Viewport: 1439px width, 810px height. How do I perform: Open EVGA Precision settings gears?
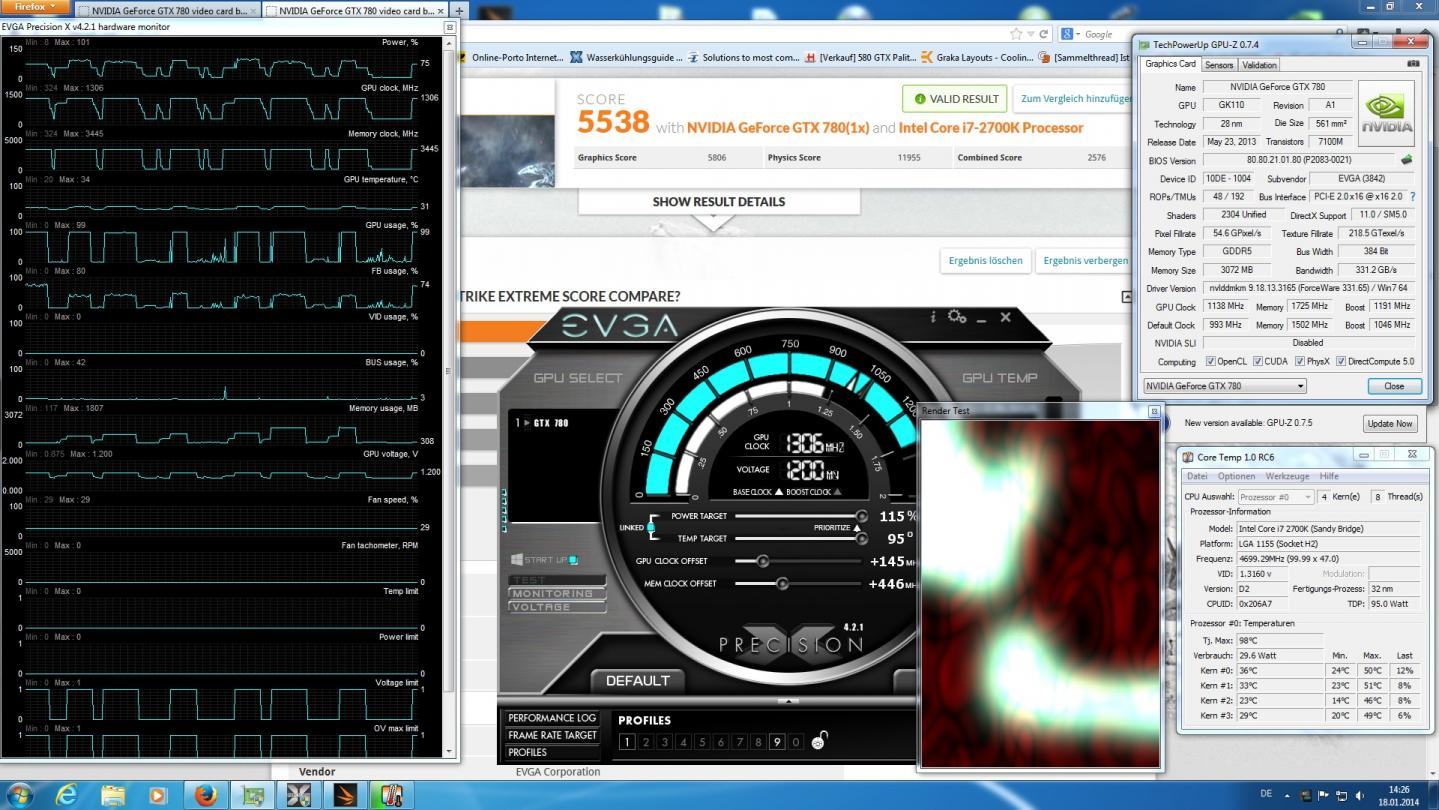coord(957,317)
